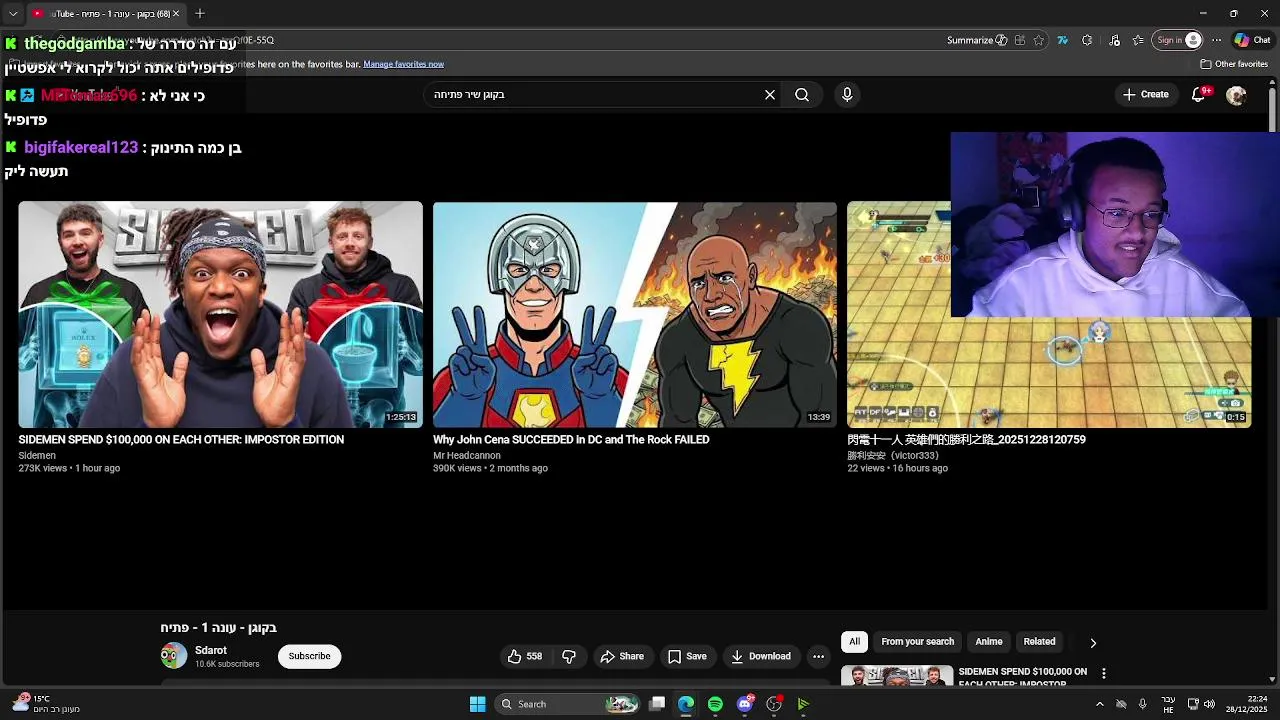The image size is (1280, 720).
Task: Open Microsoft Edge on the taskbar
Action: [x=686, y=704]
